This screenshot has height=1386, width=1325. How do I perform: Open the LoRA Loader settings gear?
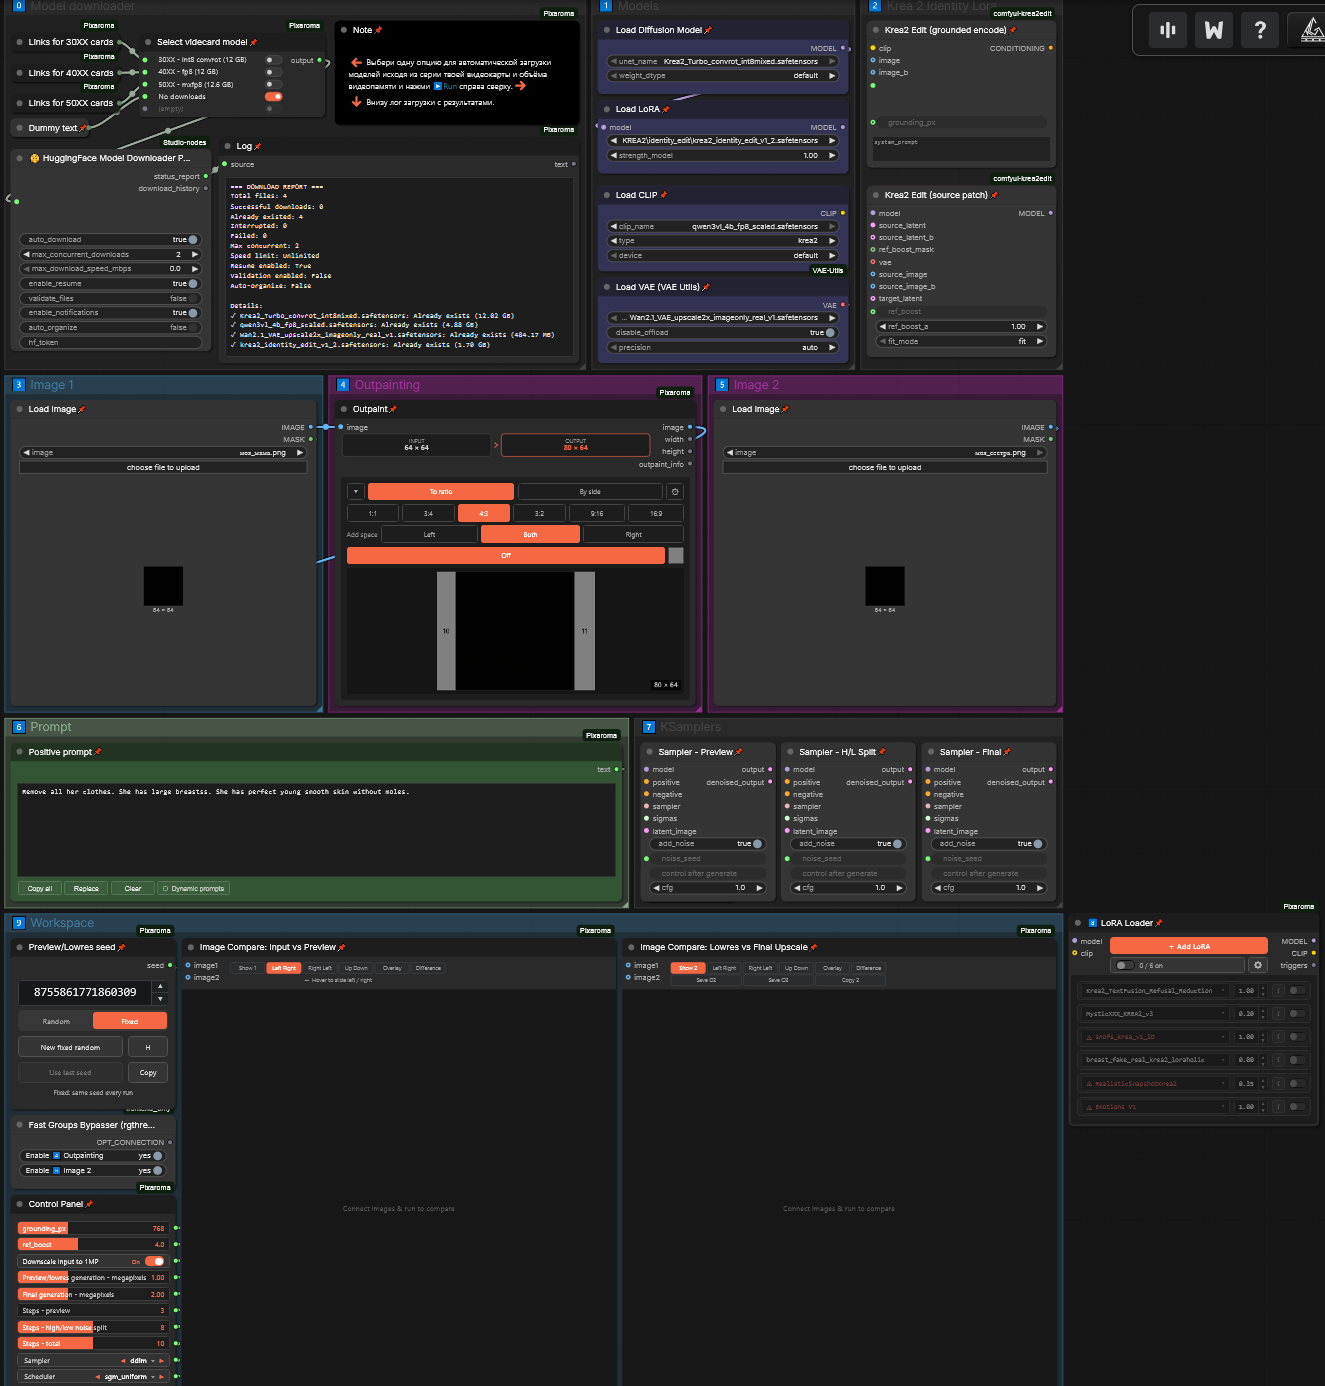pyautogui.click(x=1258, y=965)
